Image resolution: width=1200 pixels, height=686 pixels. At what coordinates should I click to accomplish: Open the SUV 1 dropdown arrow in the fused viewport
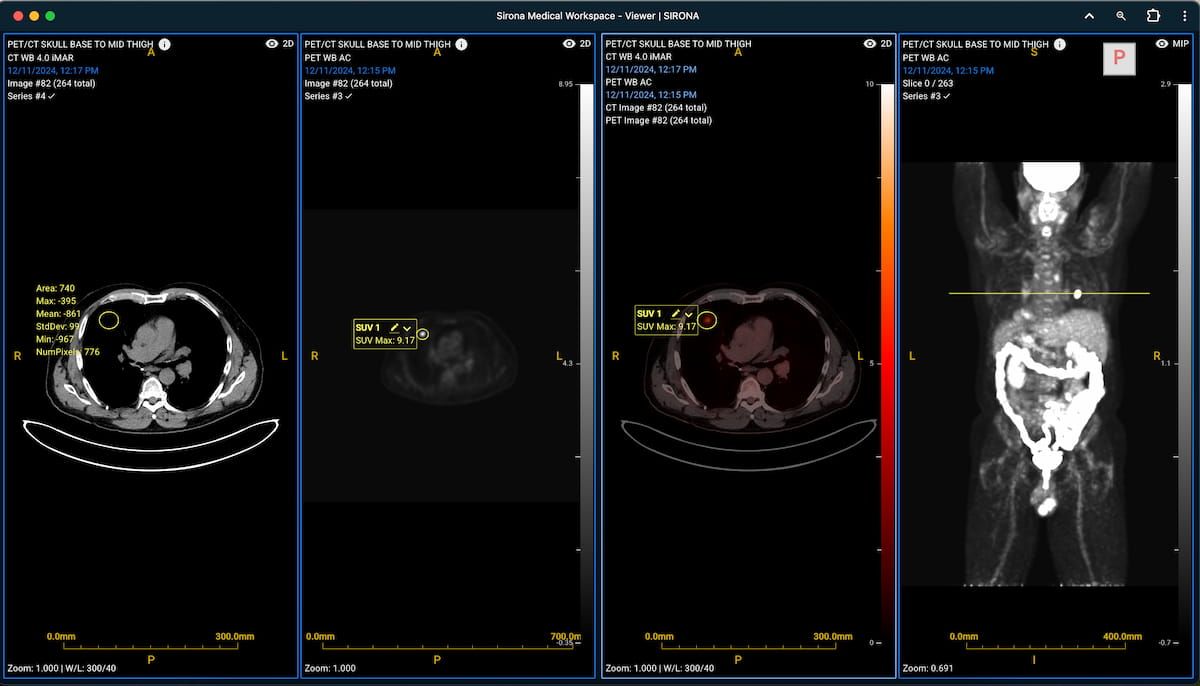pyautogui.click(x=689, y=313)
